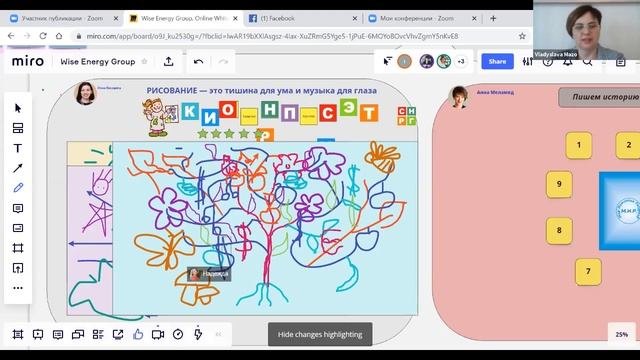Select the blue letter К tile
640x360 pixels.
click(x=190, y=111)
